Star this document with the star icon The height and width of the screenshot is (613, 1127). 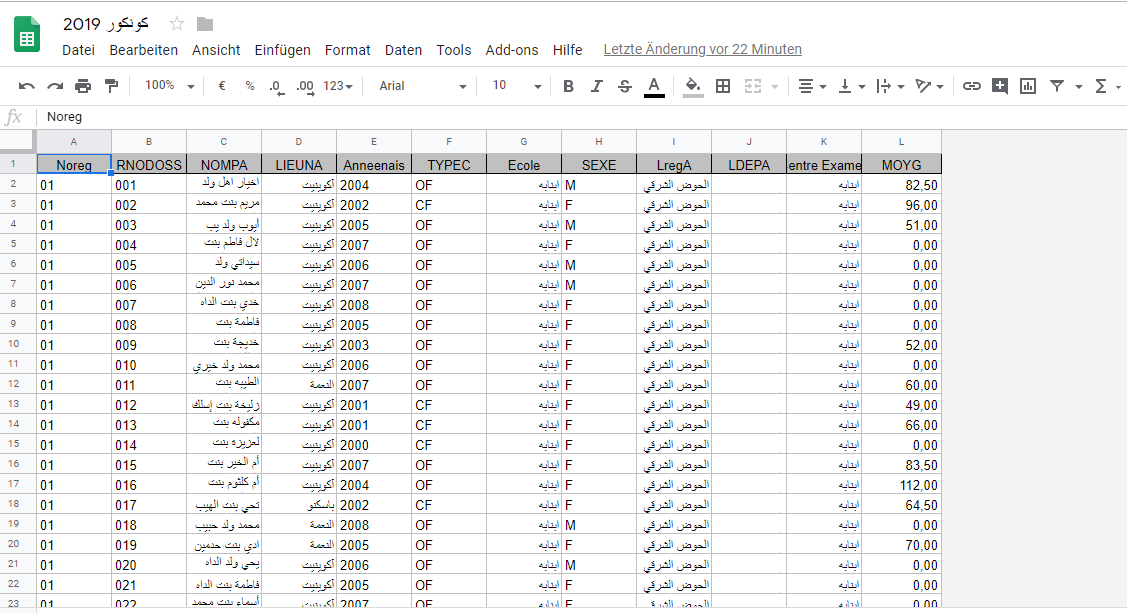click(x=177, y=24)
